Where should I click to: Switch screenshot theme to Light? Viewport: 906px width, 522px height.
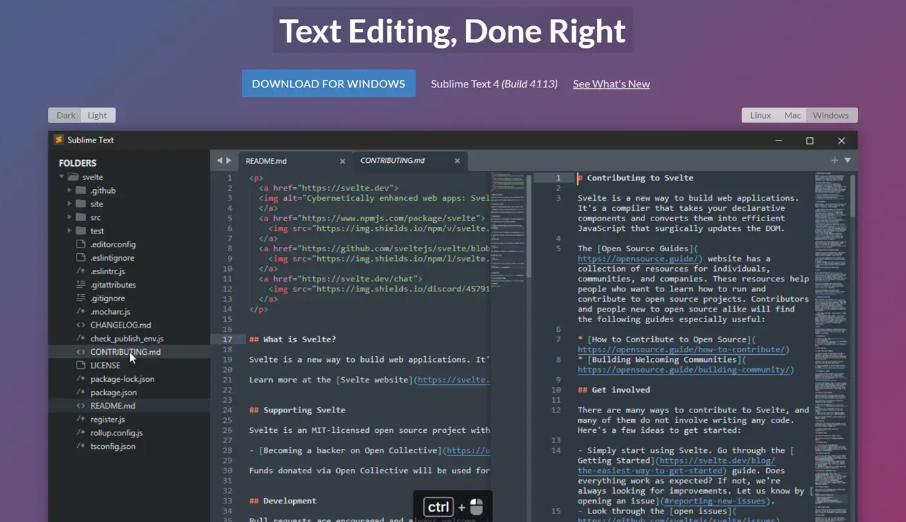[x=98, y=116]
